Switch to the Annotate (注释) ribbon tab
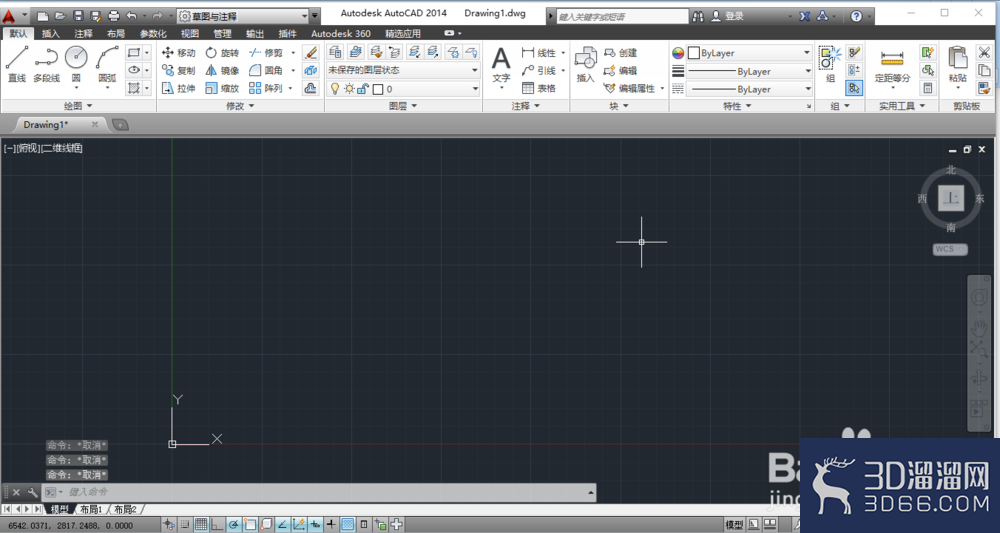 click(83, 34)
